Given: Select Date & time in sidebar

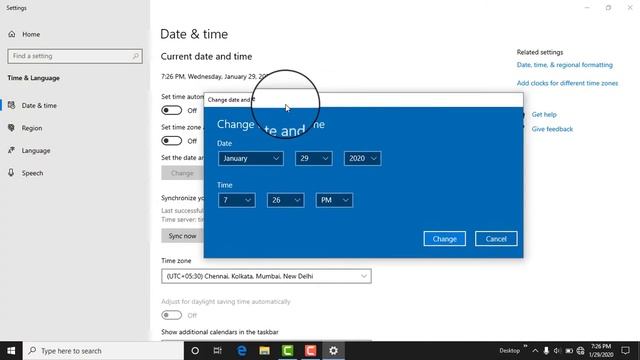Looking at the screenshot, I should [x=39, y=105].
